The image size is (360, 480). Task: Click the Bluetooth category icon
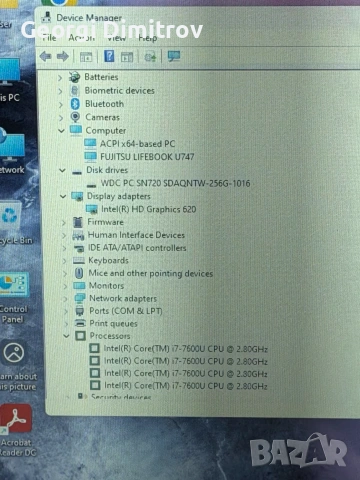pos(75,104)
